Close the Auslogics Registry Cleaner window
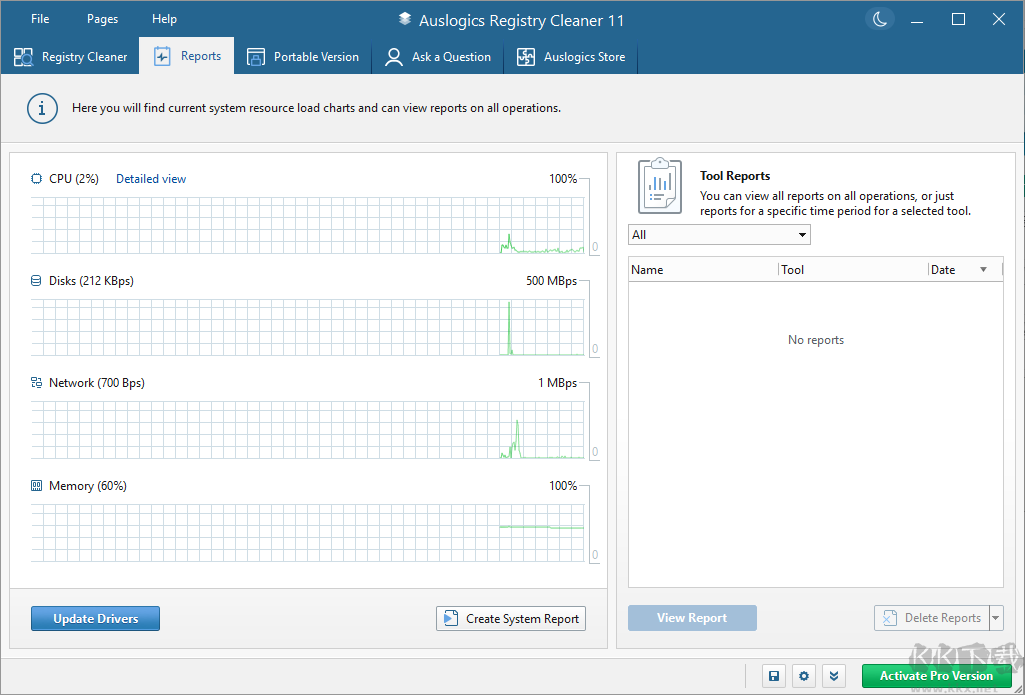Viewport: 1025px width, 695px height. 999,20
